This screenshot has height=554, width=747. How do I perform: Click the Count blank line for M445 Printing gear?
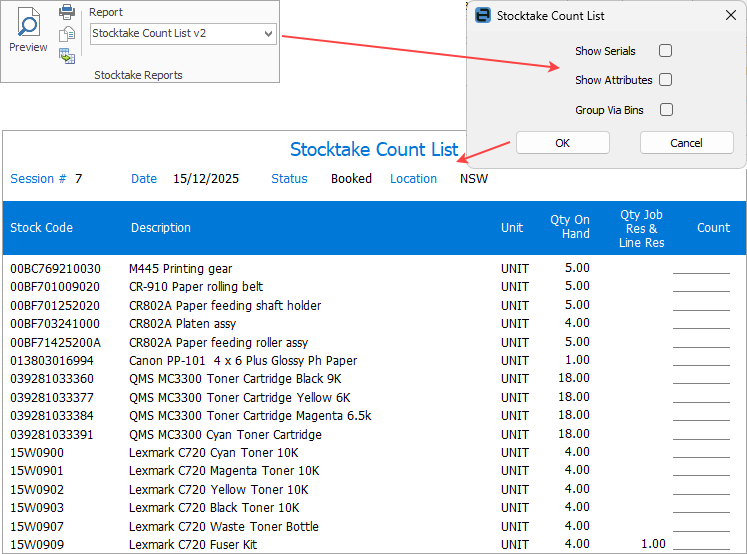[x=701, y=272]
